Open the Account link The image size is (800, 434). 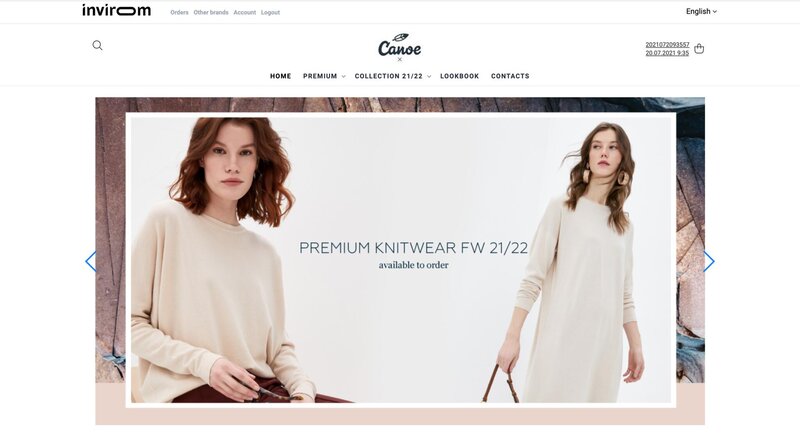(244, 12)
